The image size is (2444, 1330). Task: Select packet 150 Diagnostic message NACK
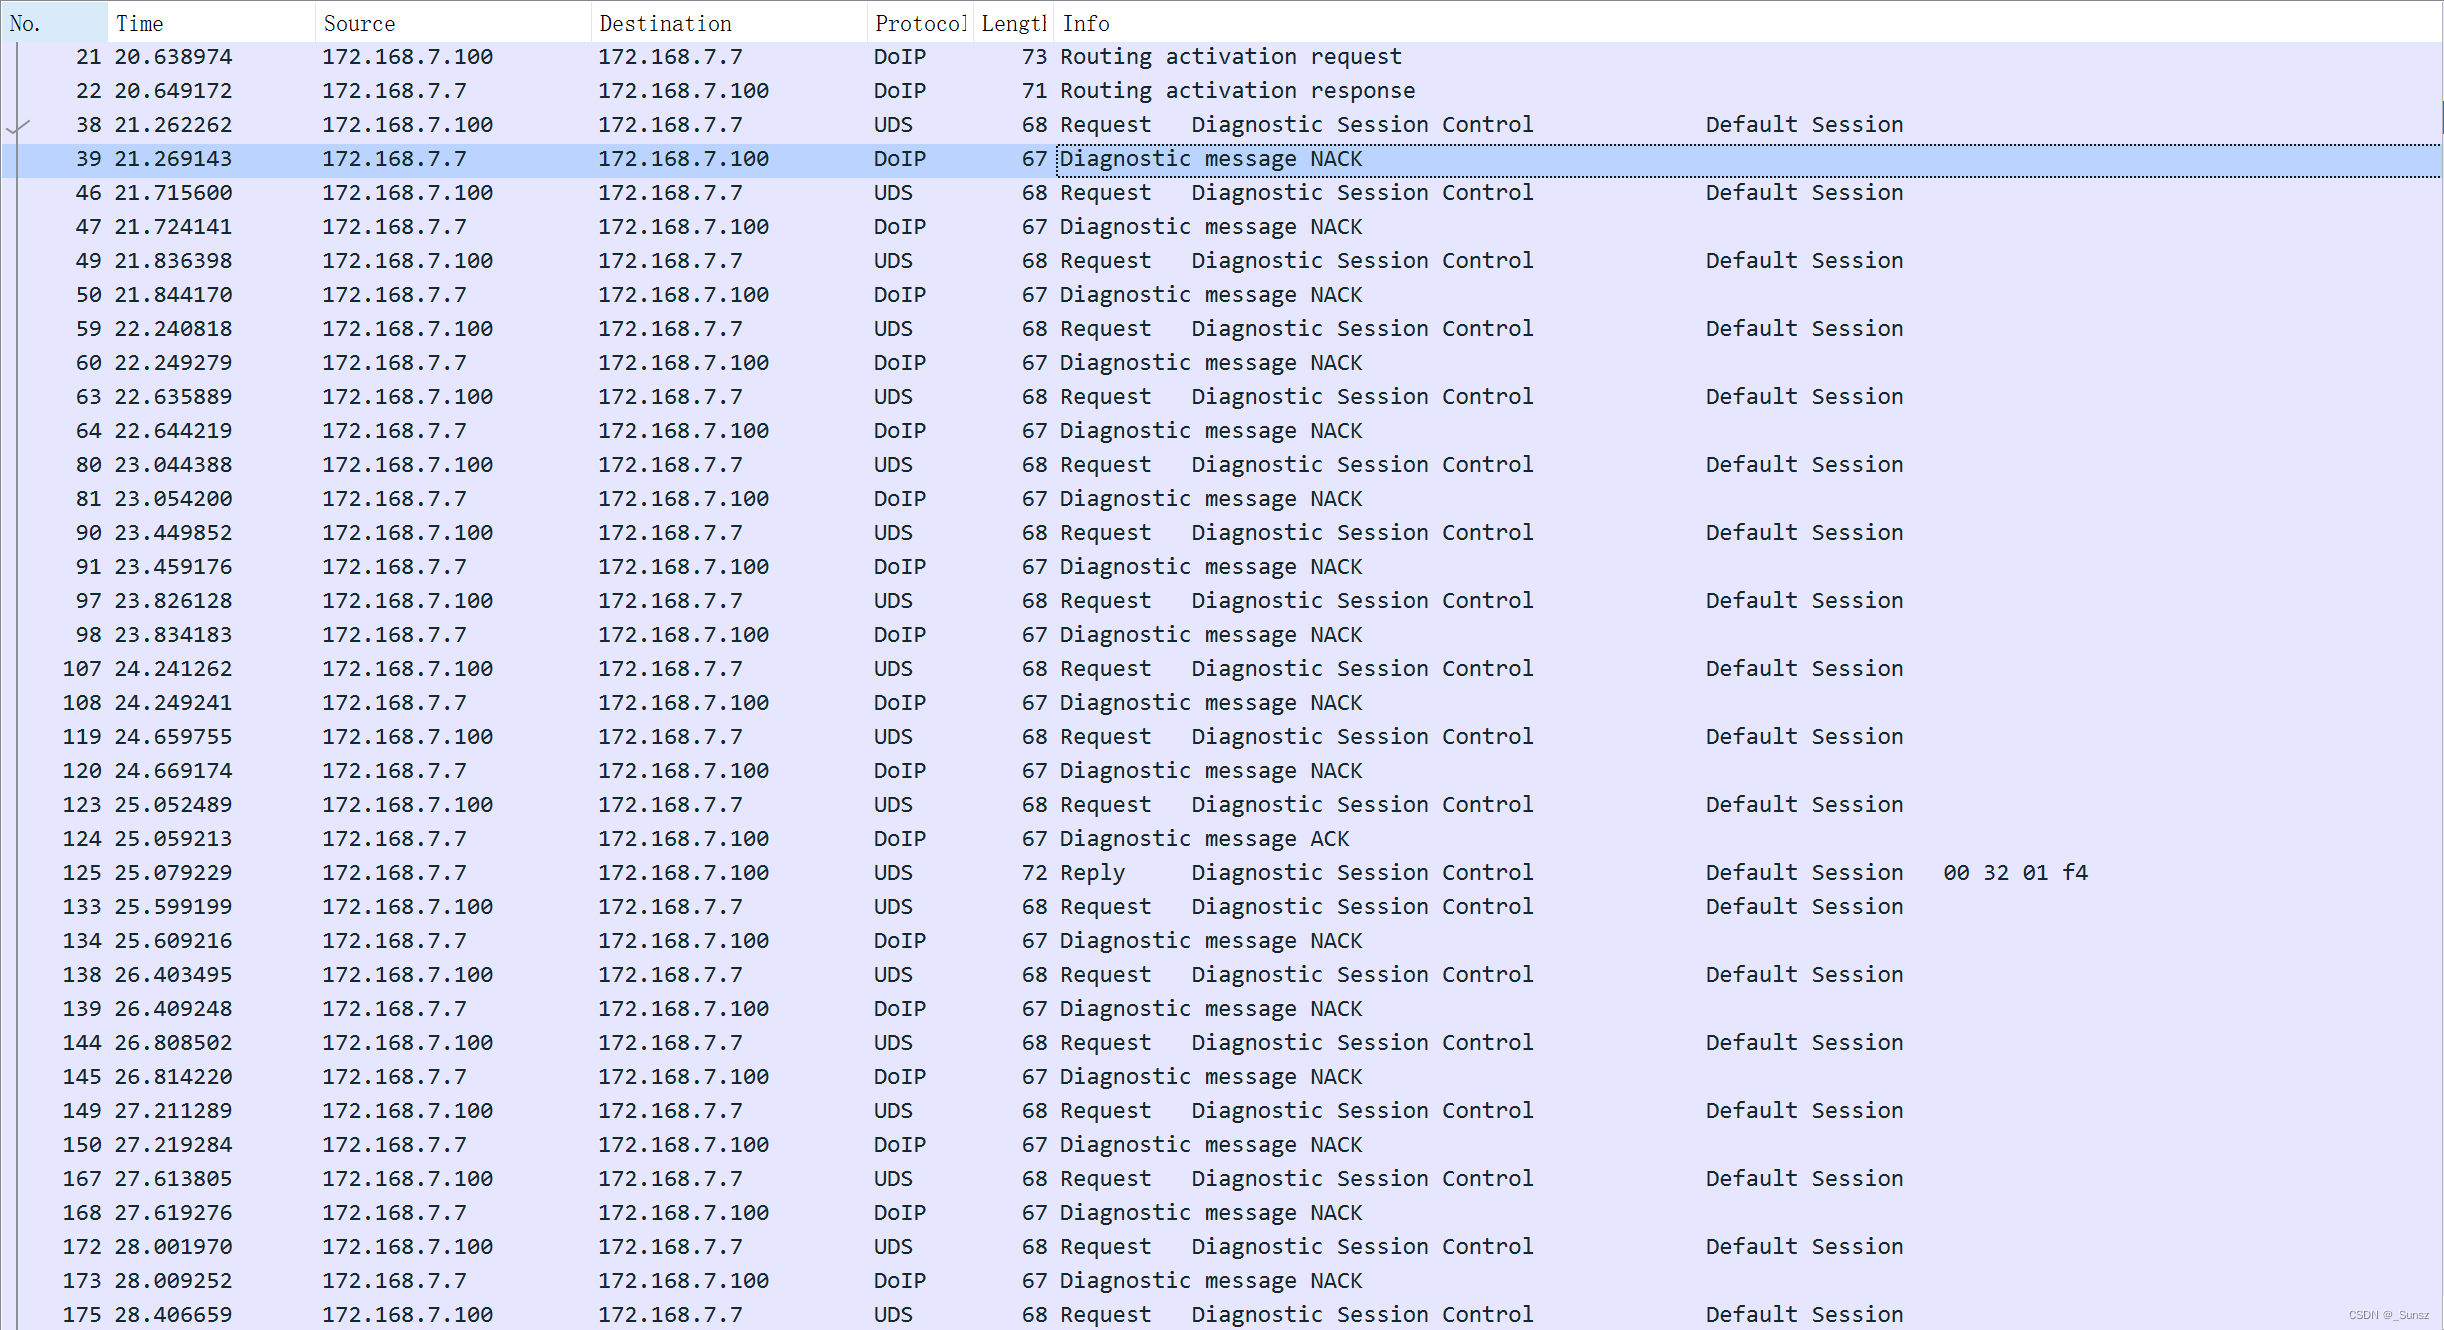click(1210, 1145)
